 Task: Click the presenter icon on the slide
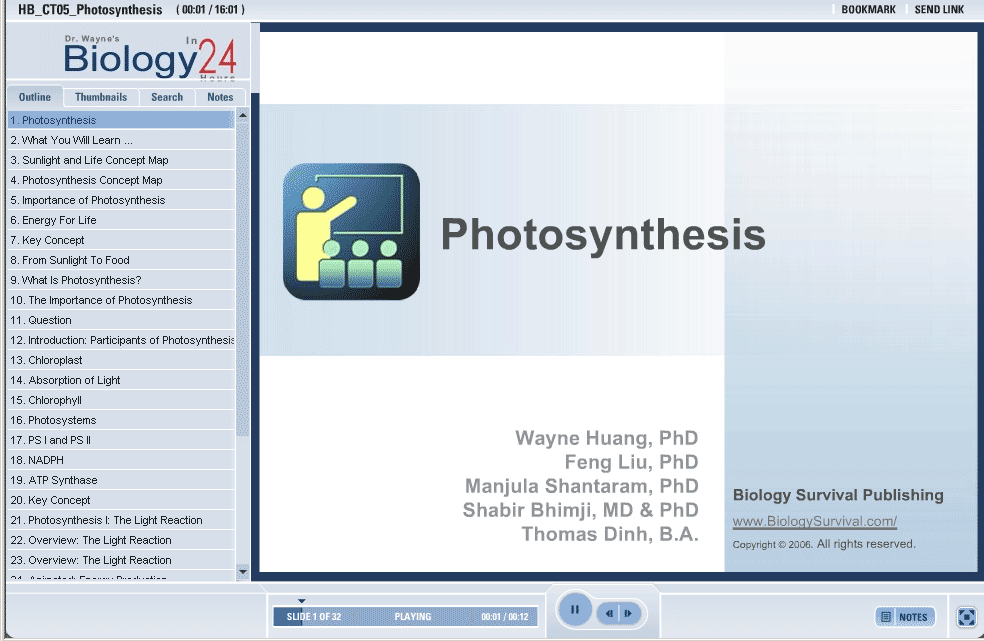tap(351, 231)
